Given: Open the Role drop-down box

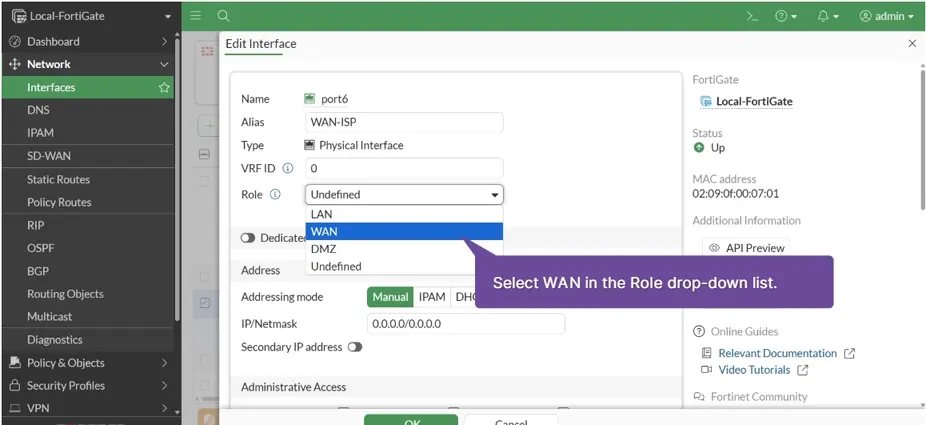Looking at the screenshot, I should click(x=405, y=194).
